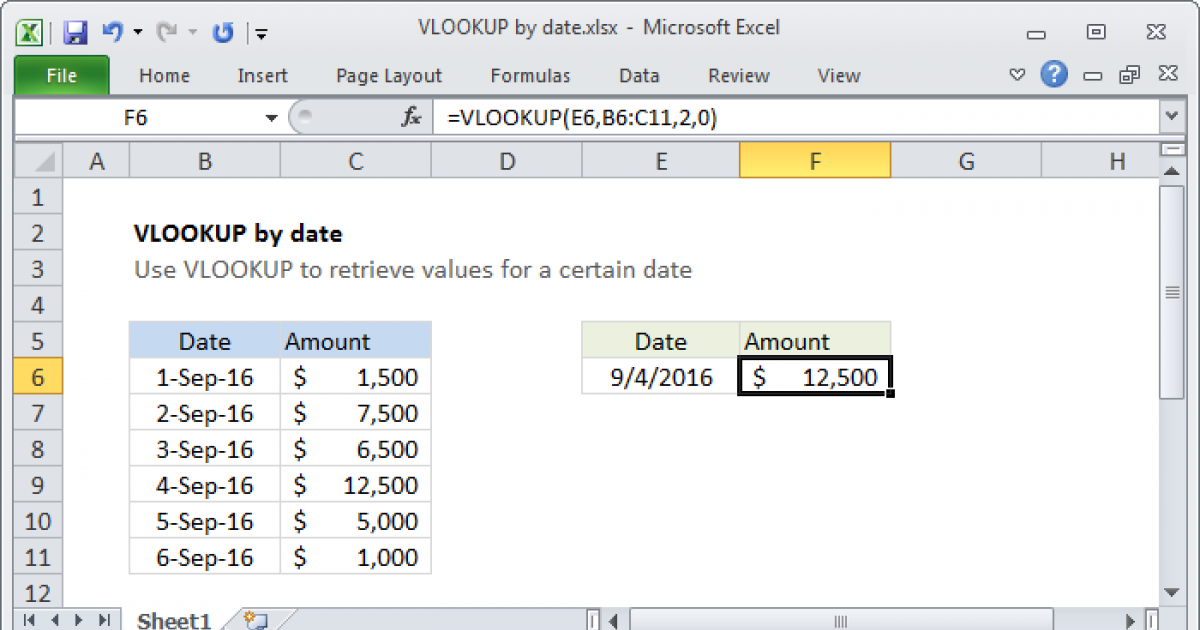Switch to the Home ribbon tab

point(164,75)
